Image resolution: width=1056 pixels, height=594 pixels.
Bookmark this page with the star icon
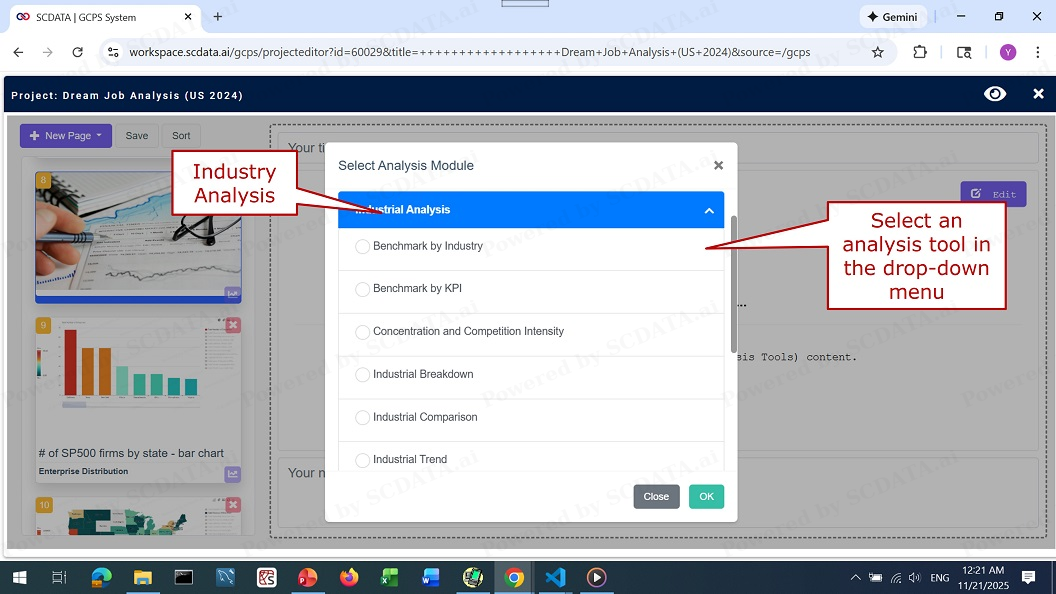click(x=877, y=52)
